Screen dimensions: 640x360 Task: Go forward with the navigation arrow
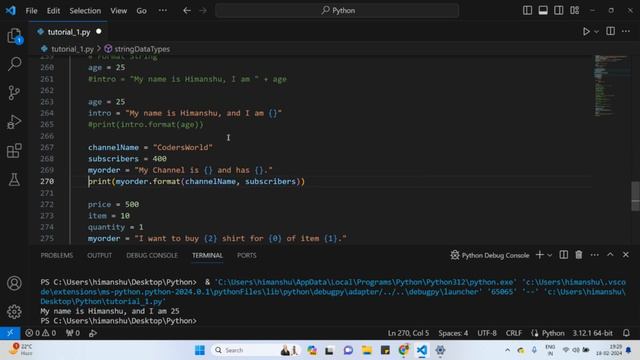tap(203, 11)
